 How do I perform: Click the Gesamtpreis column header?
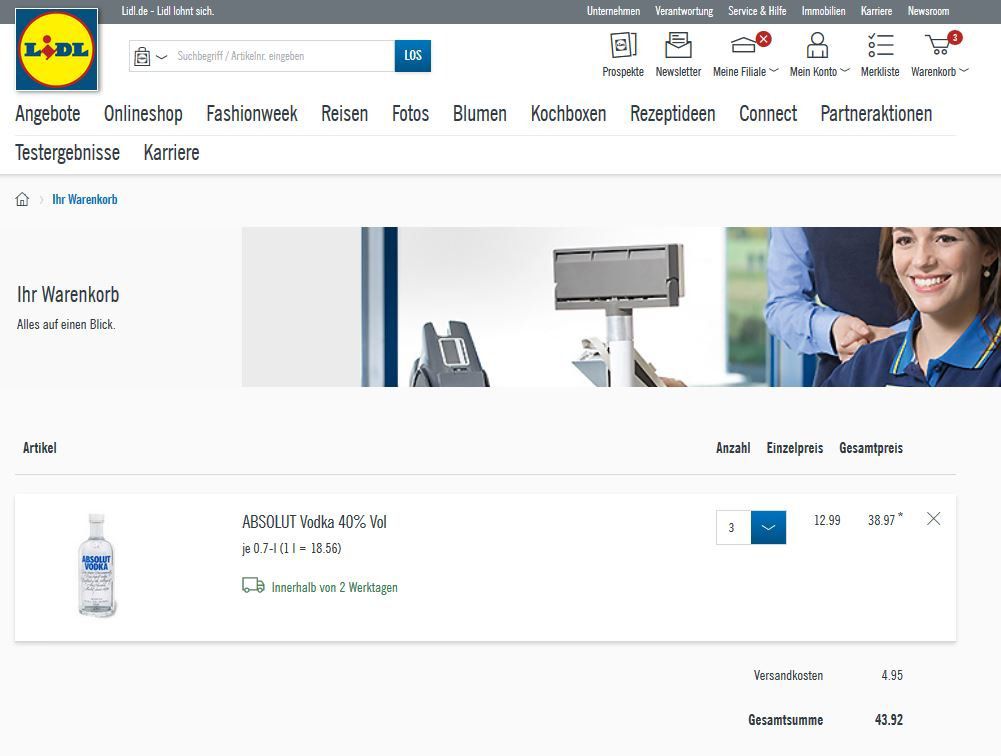pos(871,448)
